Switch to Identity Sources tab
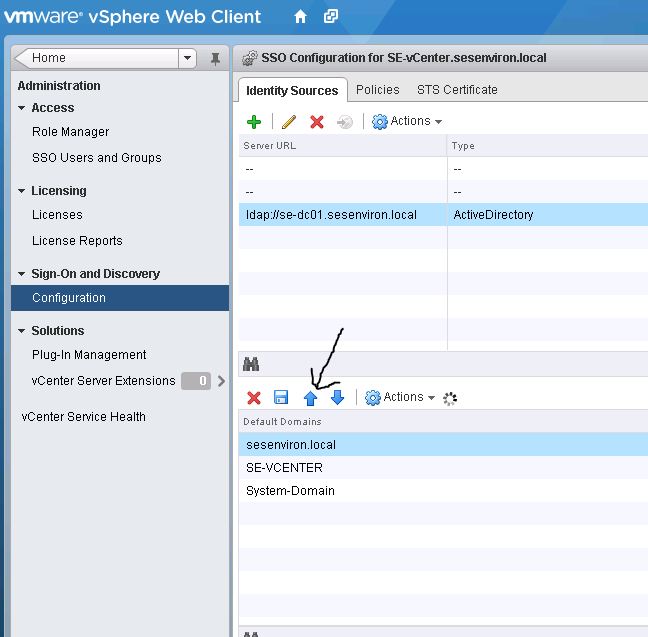This screenshot has height=637, width=648. (292, 91)
